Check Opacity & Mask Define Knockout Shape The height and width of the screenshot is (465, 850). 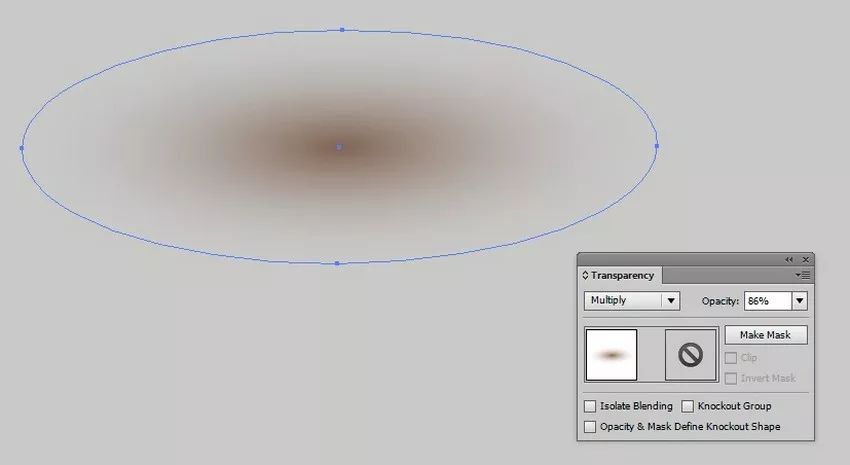pos(590,427)
